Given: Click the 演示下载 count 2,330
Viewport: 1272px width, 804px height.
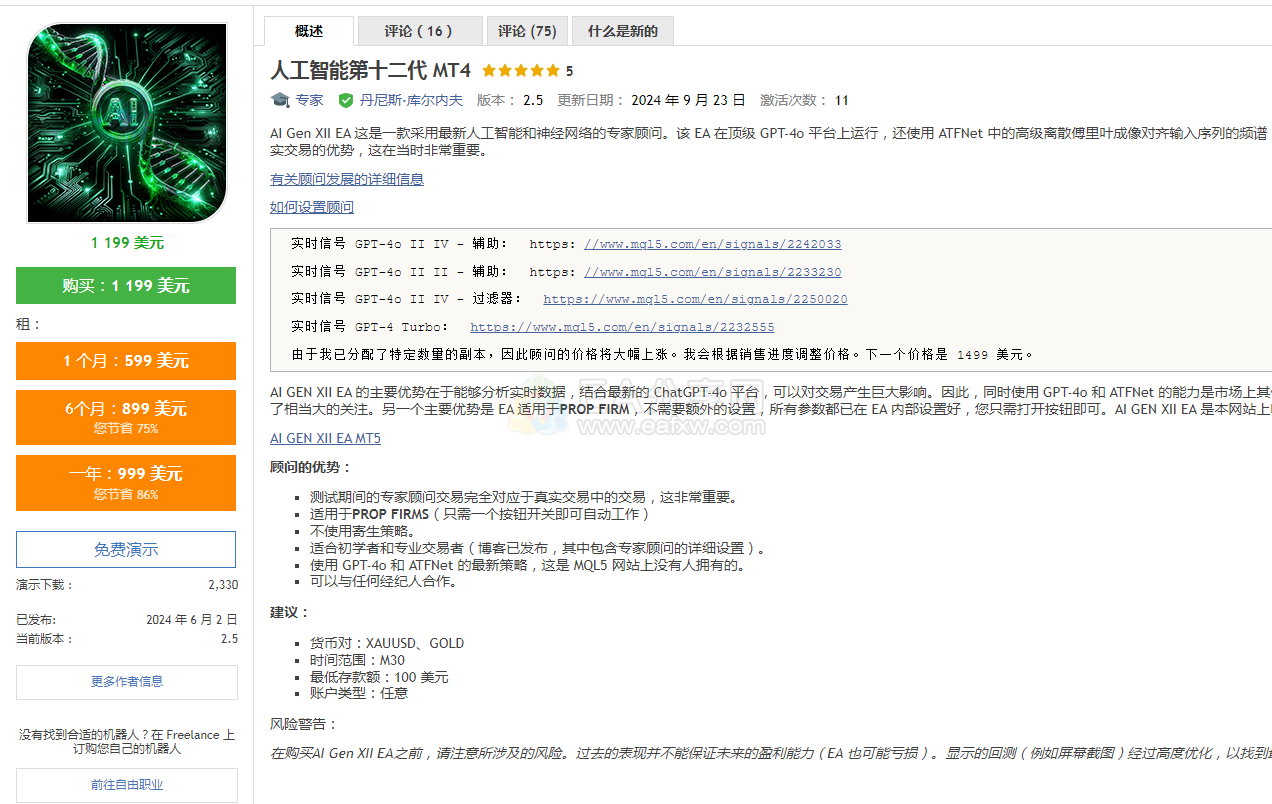Looking at the screenshot, I should (223, 585).
